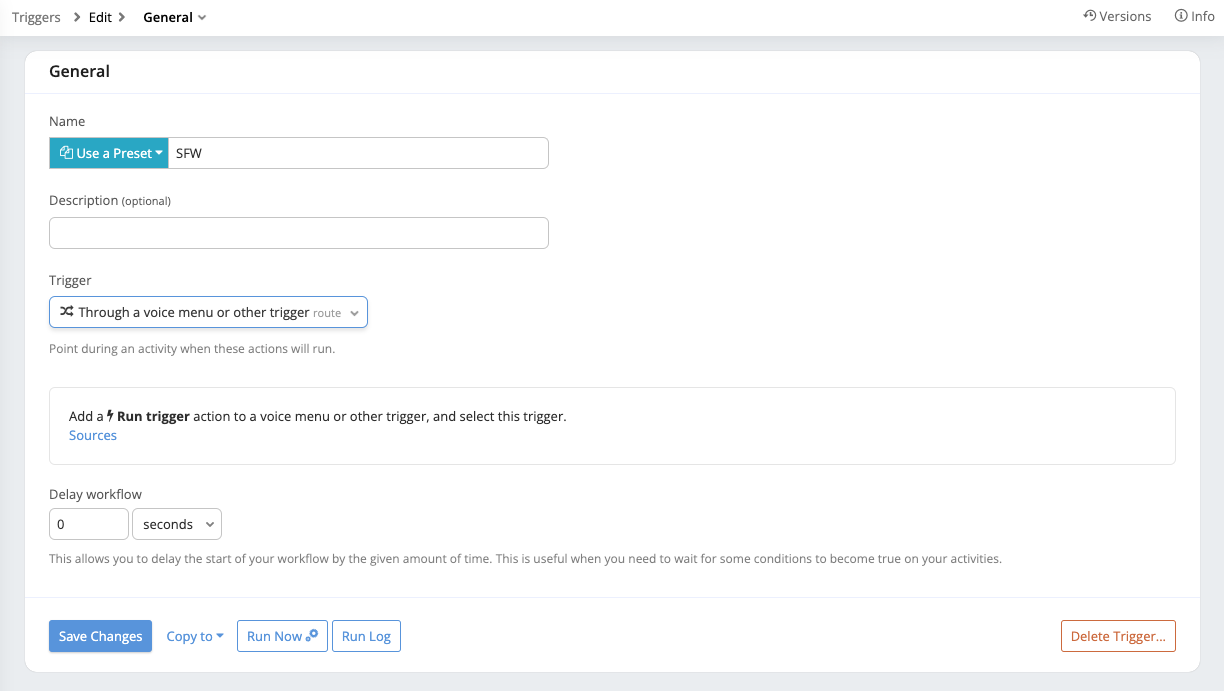
Task: Click the Versions history icon
Action: click(x=1089, y=16)
